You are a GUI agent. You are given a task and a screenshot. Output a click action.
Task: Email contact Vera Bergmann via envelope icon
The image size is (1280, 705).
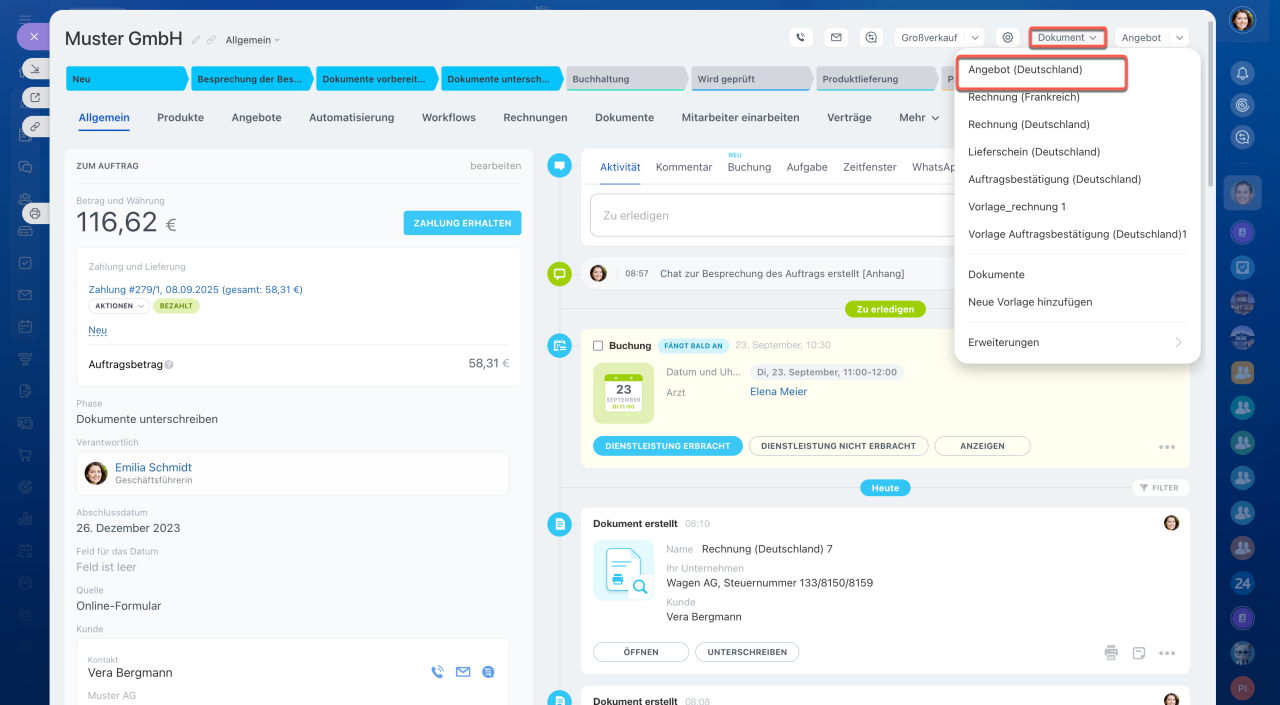coord(463,672)
